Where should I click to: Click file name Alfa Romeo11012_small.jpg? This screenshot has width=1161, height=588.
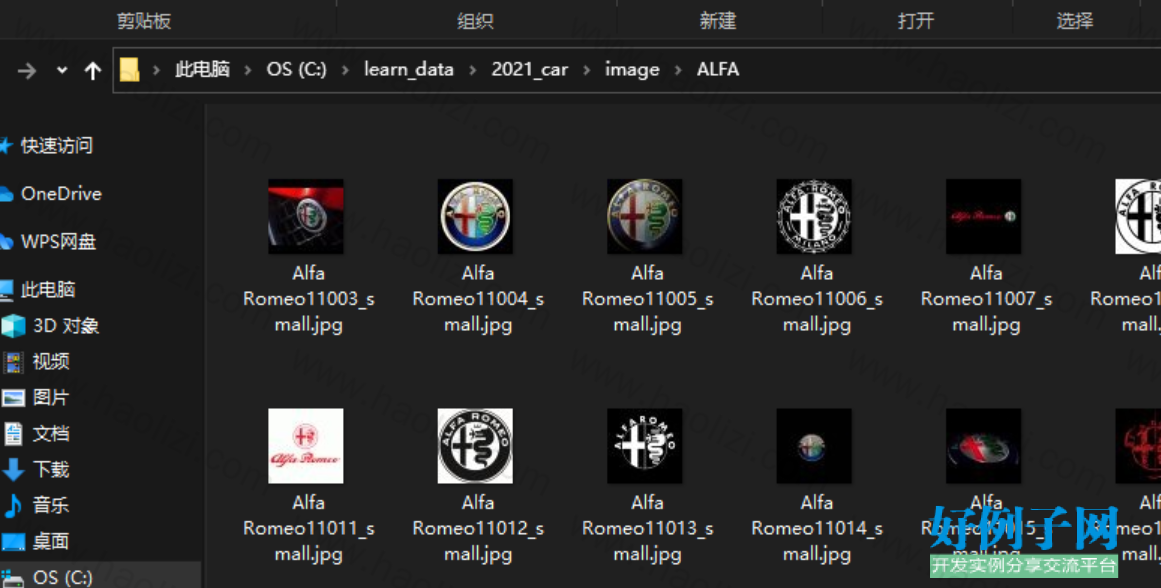[478, 529]
